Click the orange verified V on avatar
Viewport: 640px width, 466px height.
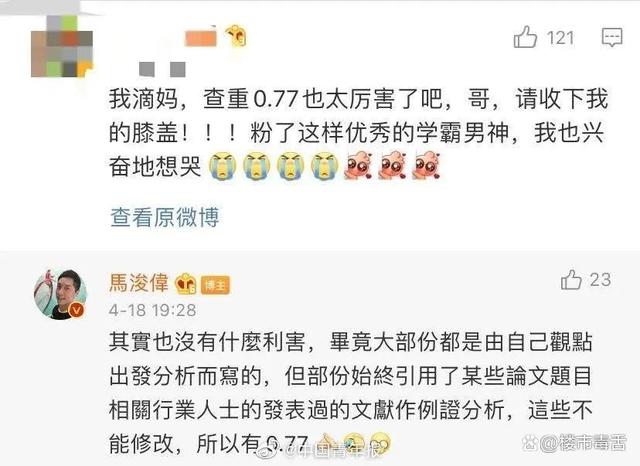(77, 310)
